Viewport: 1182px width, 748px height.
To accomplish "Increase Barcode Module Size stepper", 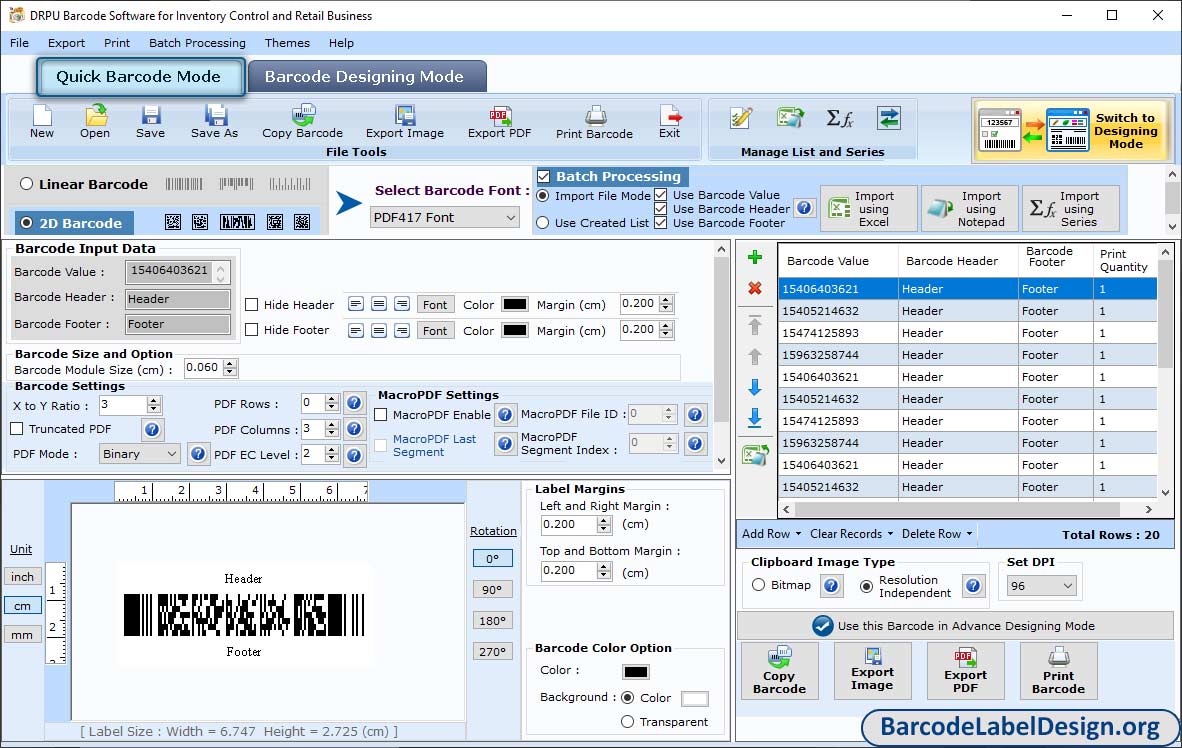I will tap(230, 363).
